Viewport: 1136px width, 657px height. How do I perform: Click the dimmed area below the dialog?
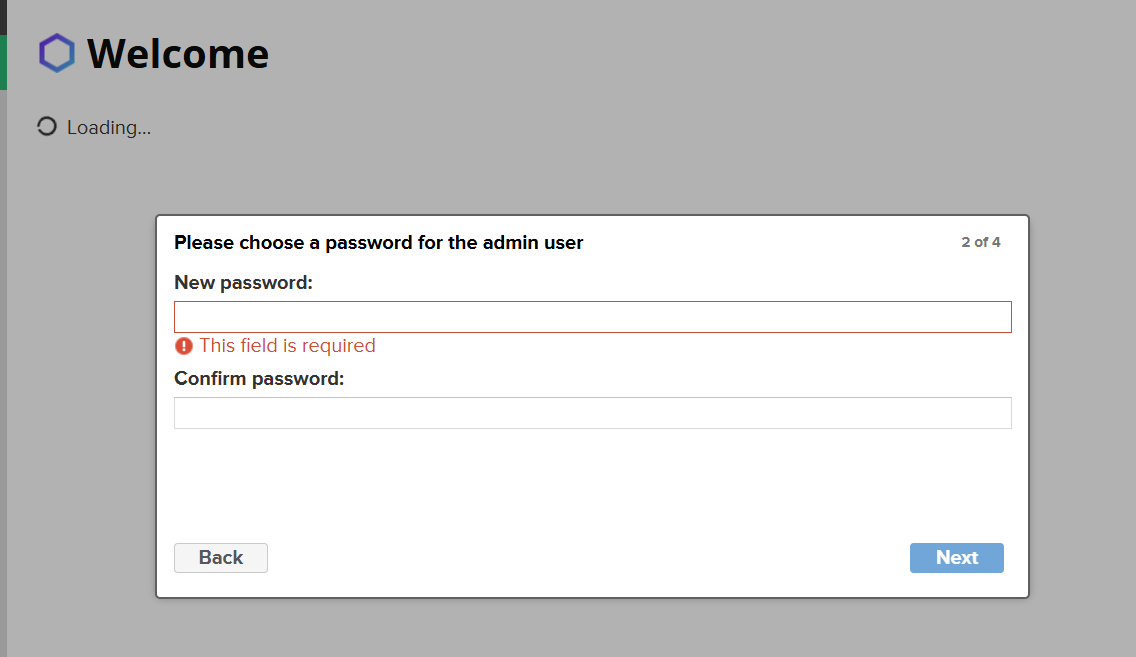(593, 629)
